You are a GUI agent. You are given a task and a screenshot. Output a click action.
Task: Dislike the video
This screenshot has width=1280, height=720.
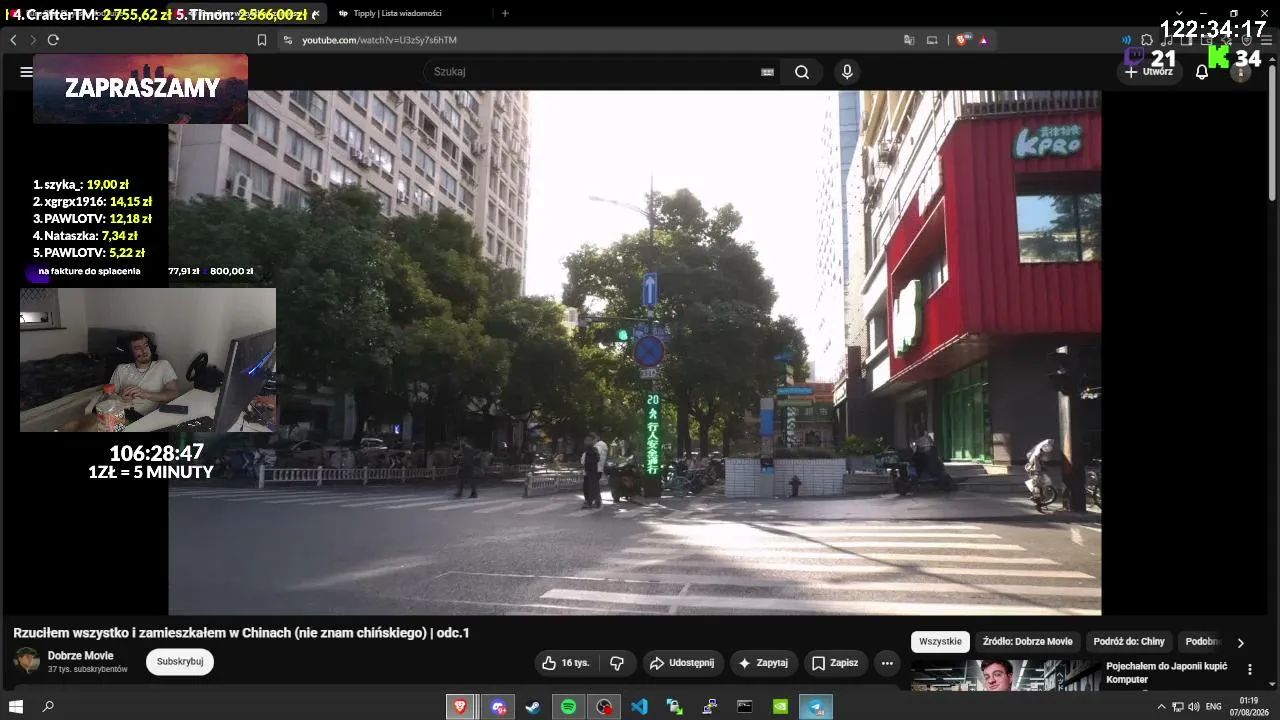[617, 663]
